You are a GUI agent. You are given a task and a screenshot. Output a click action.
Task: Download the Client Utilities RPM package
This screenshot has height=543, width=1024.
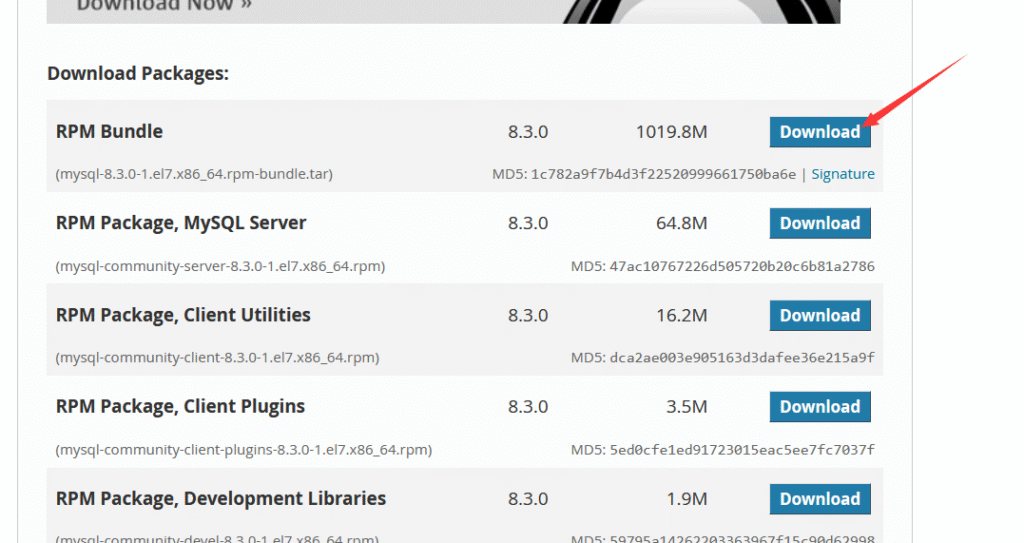tap(819, 316)
